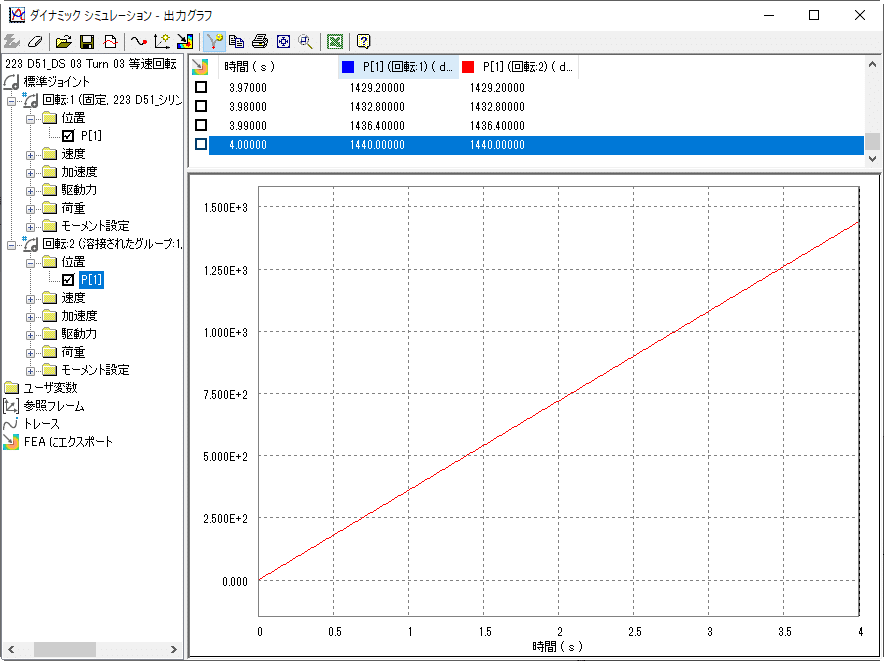Click the 時間 ( s ) column header
Screen dimensions: 884x661
tap(278, 67)
